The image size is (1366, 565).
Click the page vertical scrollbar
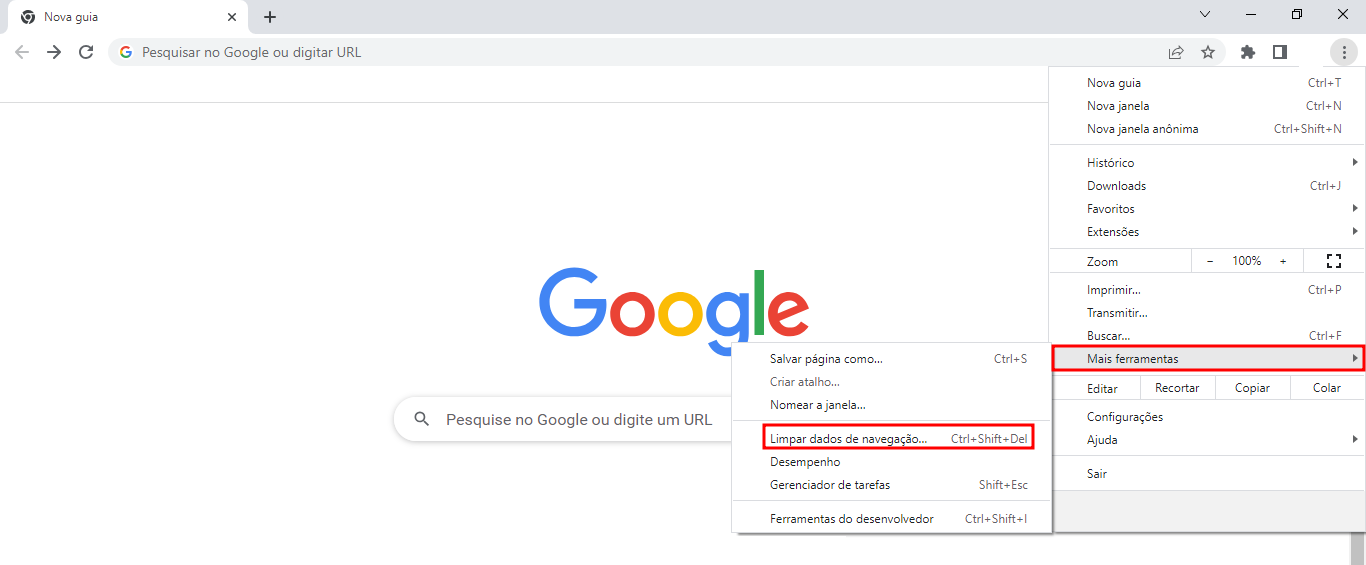click(1358, 549)
